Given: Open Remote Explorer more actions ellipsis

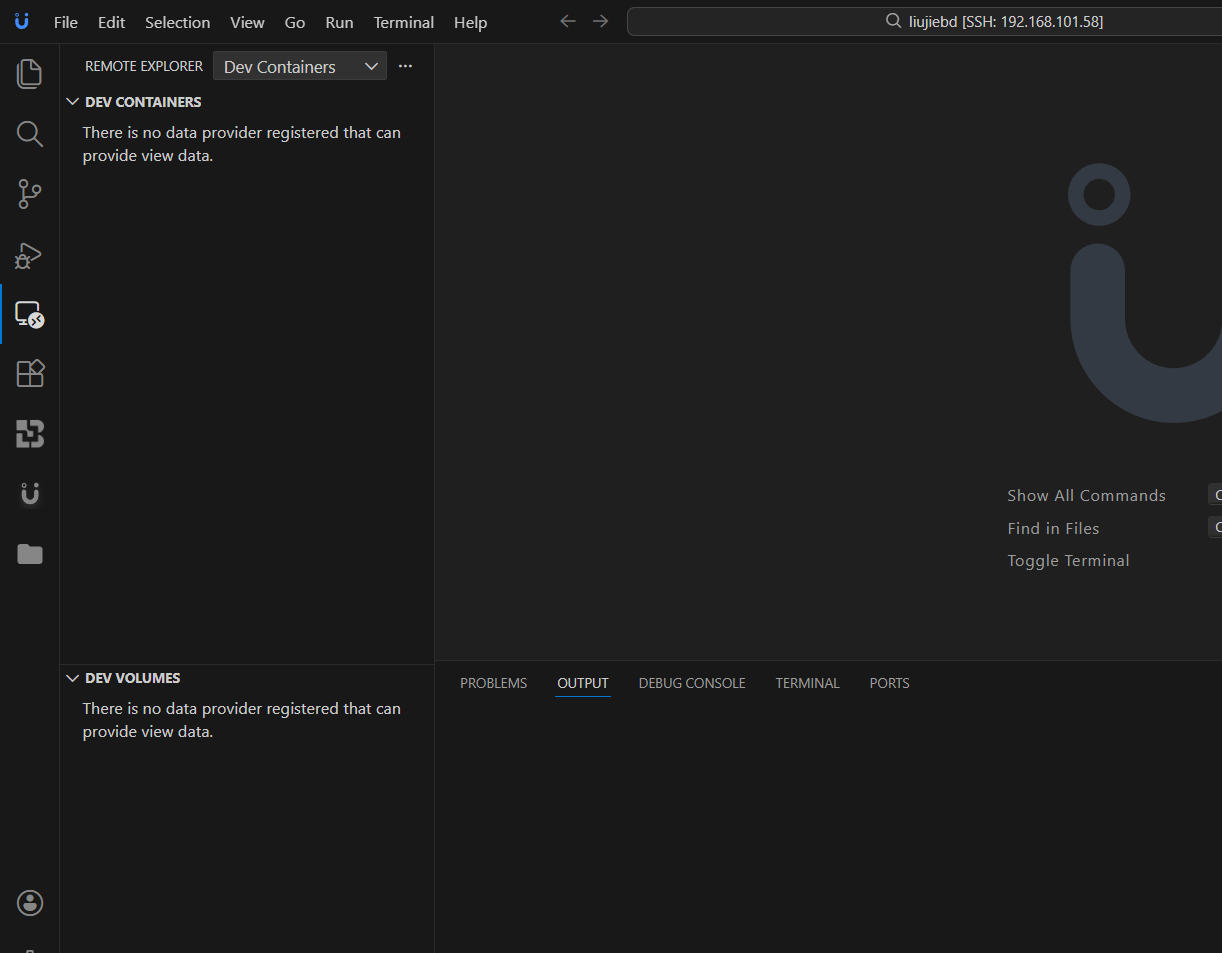Looking at the screenshot, I should [x=405, y=66].
